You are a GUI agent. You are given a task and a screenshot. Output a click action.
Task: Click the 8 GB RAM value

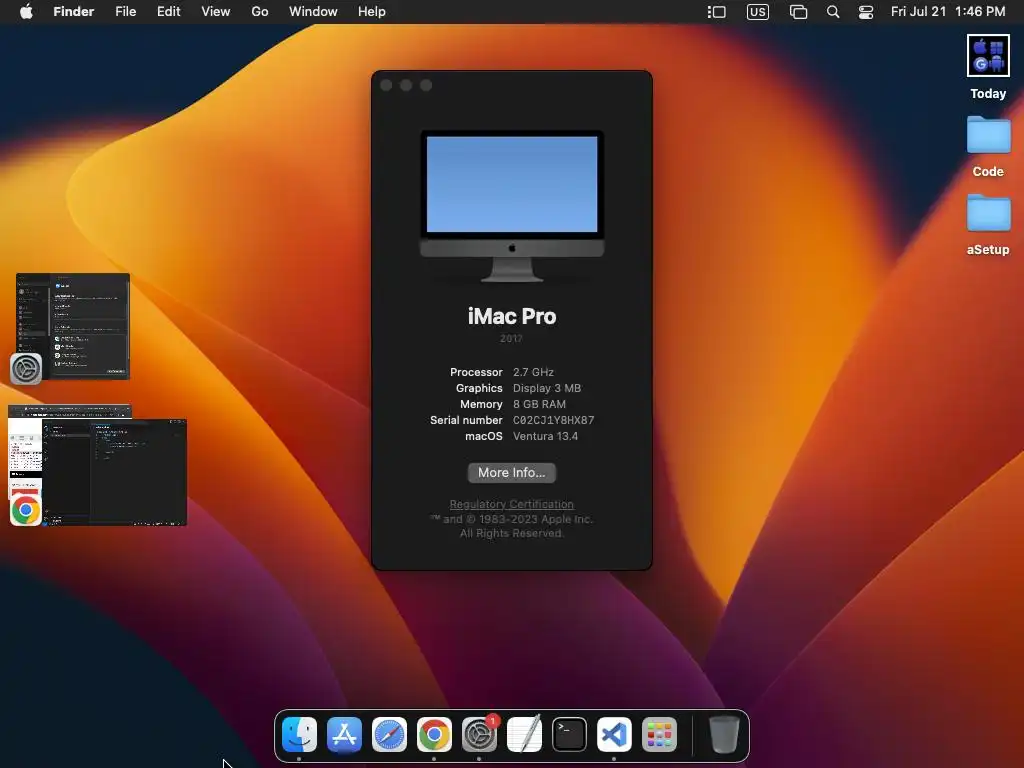pyautogui.click(x=539, y=404)
